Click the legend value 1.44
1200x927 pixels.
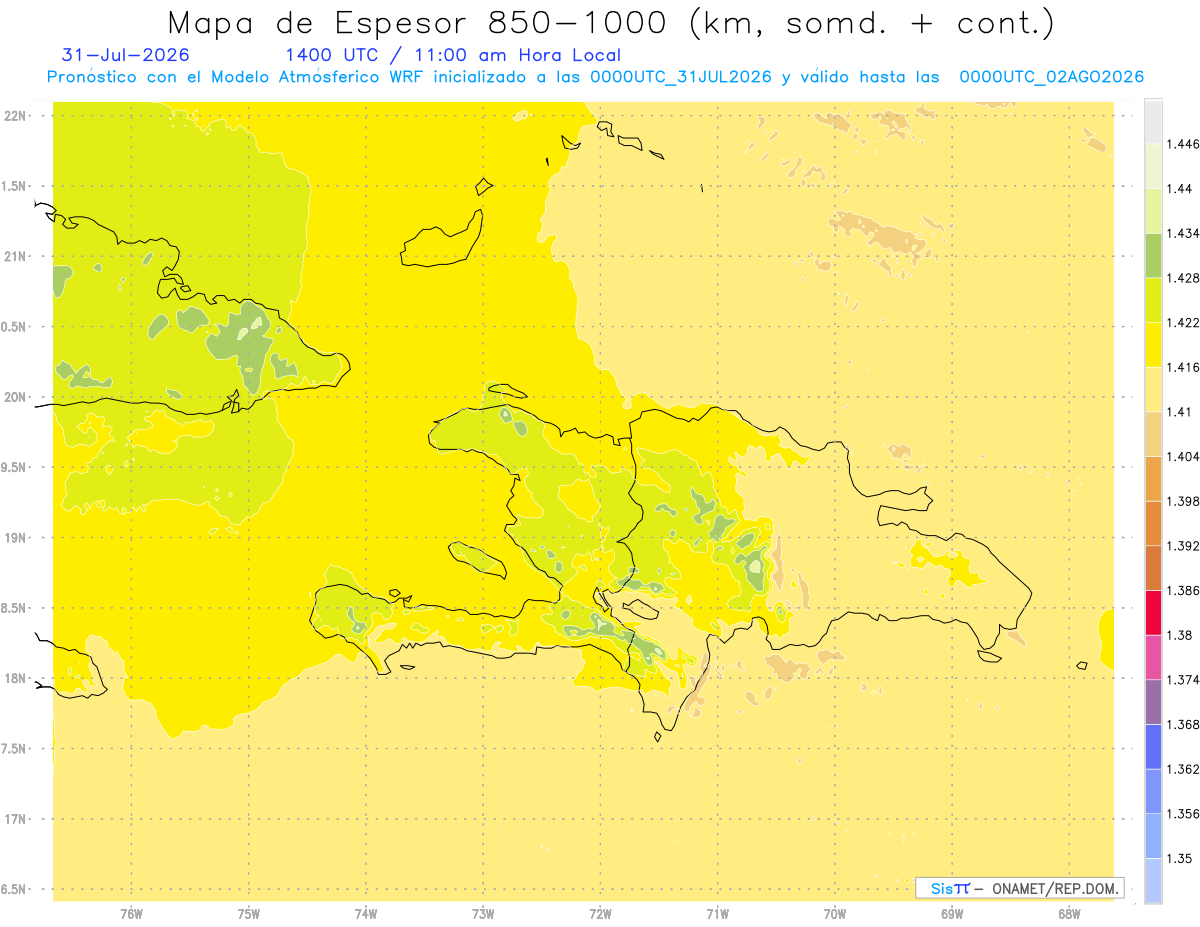point(1180,188)
